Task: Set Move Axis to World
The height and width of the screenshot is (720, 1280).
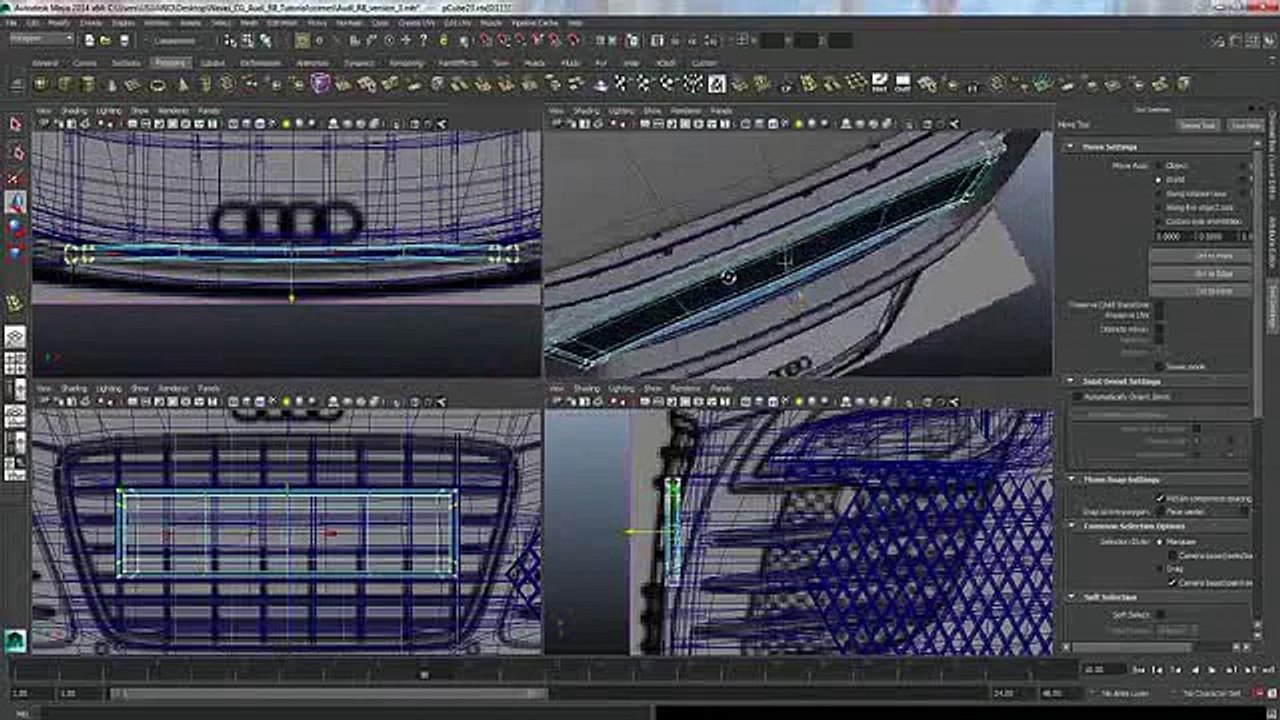Action: pyautogui.click(x=1160, y=180)
